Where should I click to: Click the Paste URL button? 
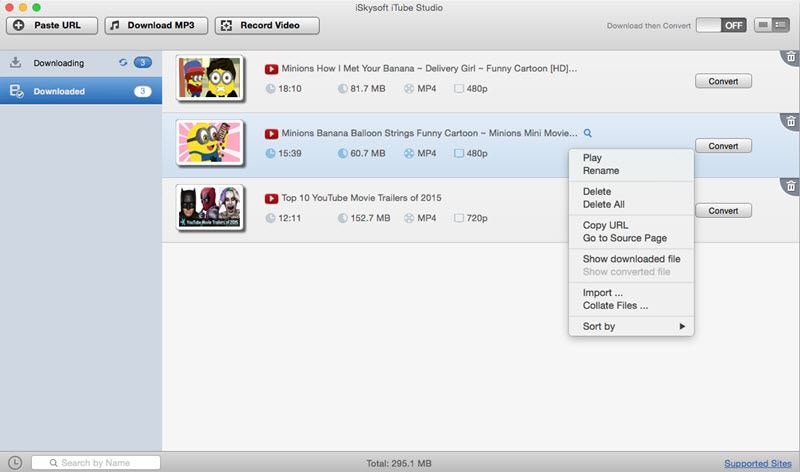point(52,26)
